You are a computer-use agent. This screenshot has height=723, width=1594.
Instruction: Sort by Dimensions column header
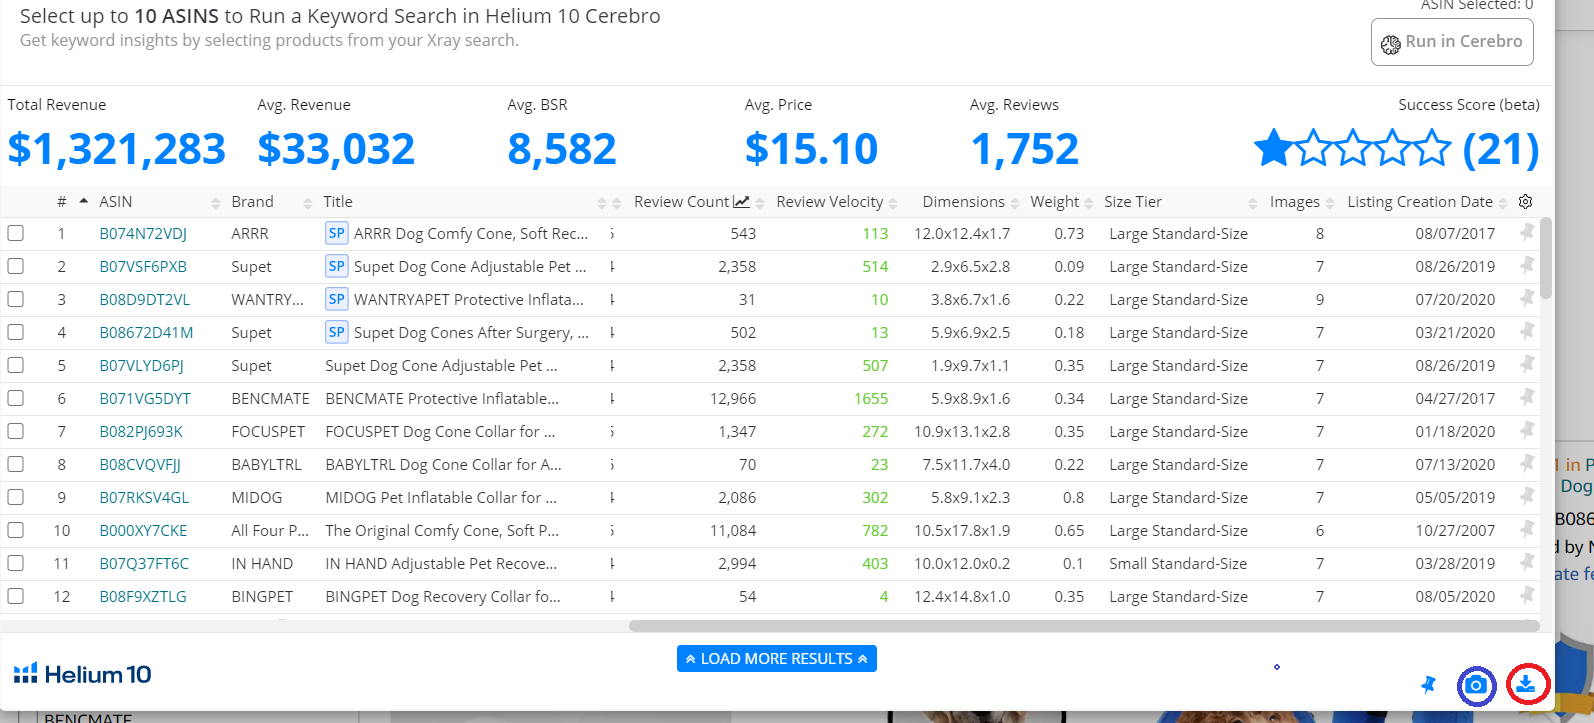coord(964,202)
